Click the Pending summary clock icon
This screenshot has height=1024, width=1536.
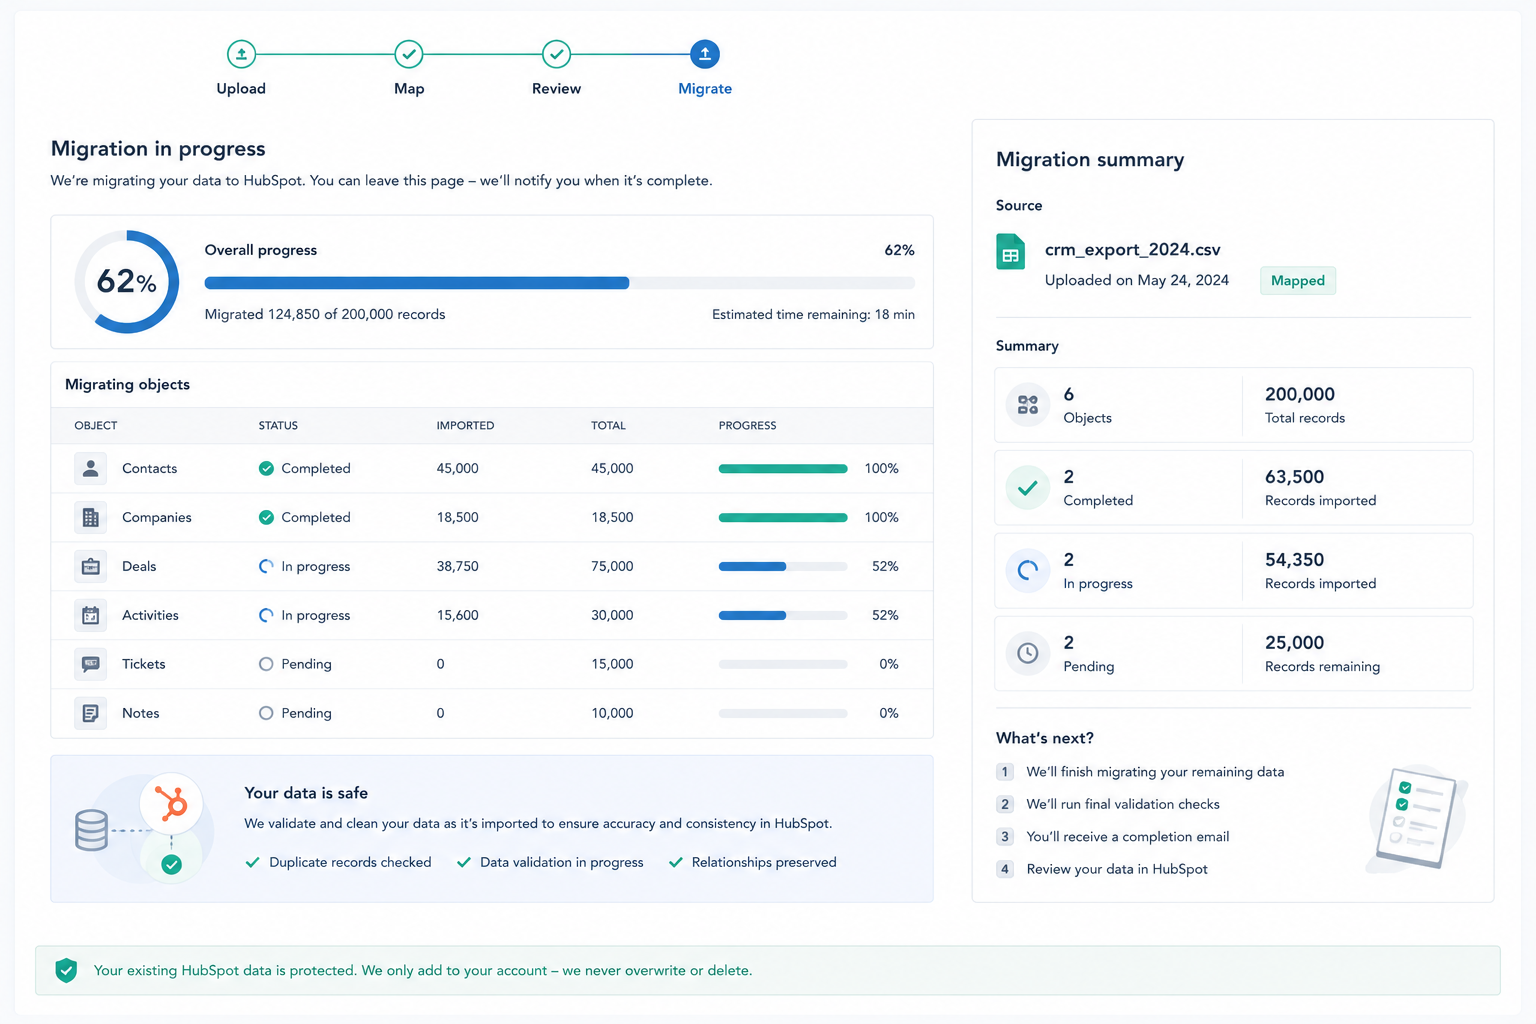(x=1028, y=653)
